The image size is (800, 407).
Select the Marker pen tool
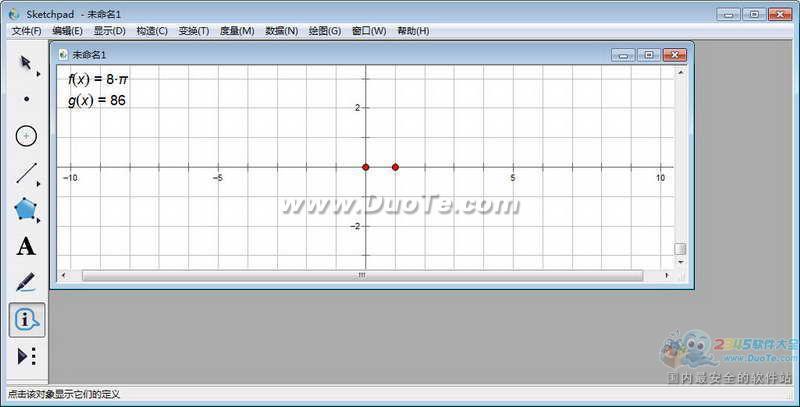[x=26, y=283]
